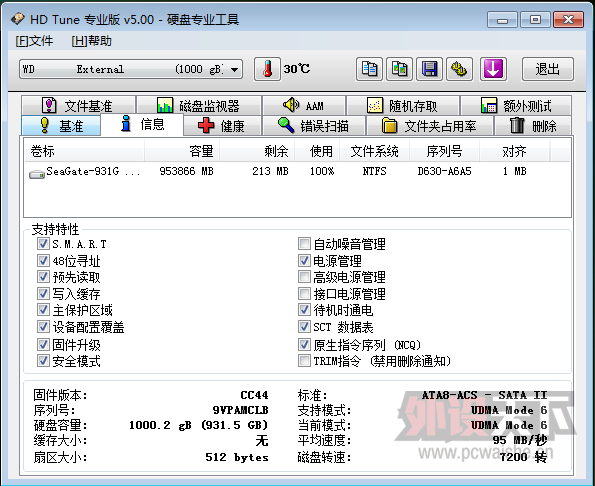
Task: Switch to the 健康 tab
Action: (x=223, y=126)
